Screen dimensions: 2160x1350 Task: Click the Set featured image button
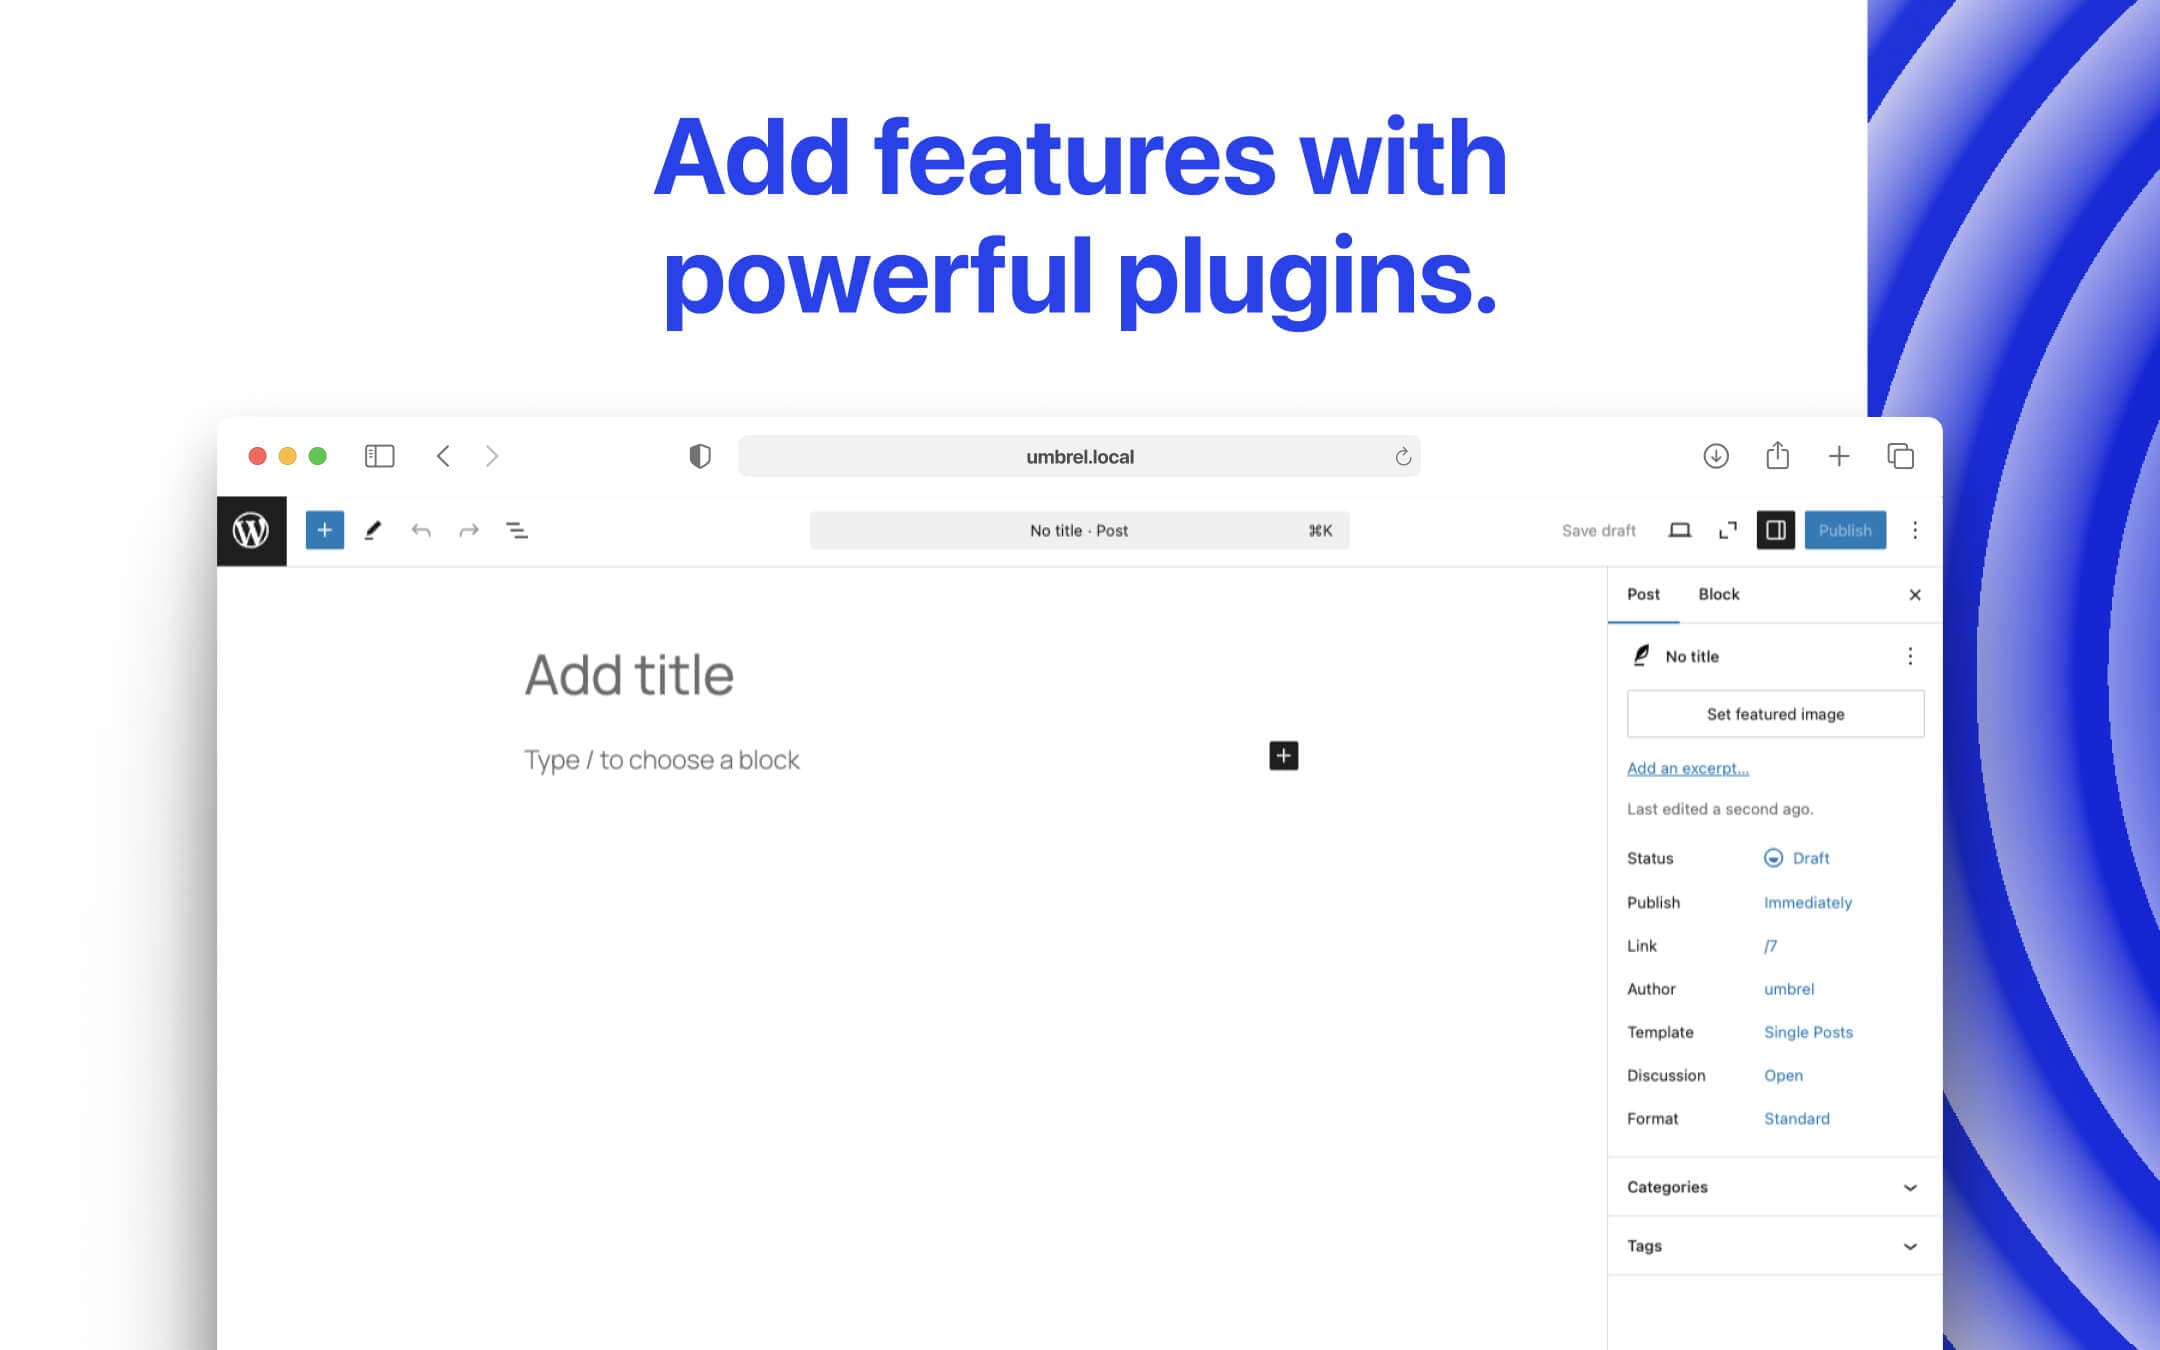tap(1774, 712)
